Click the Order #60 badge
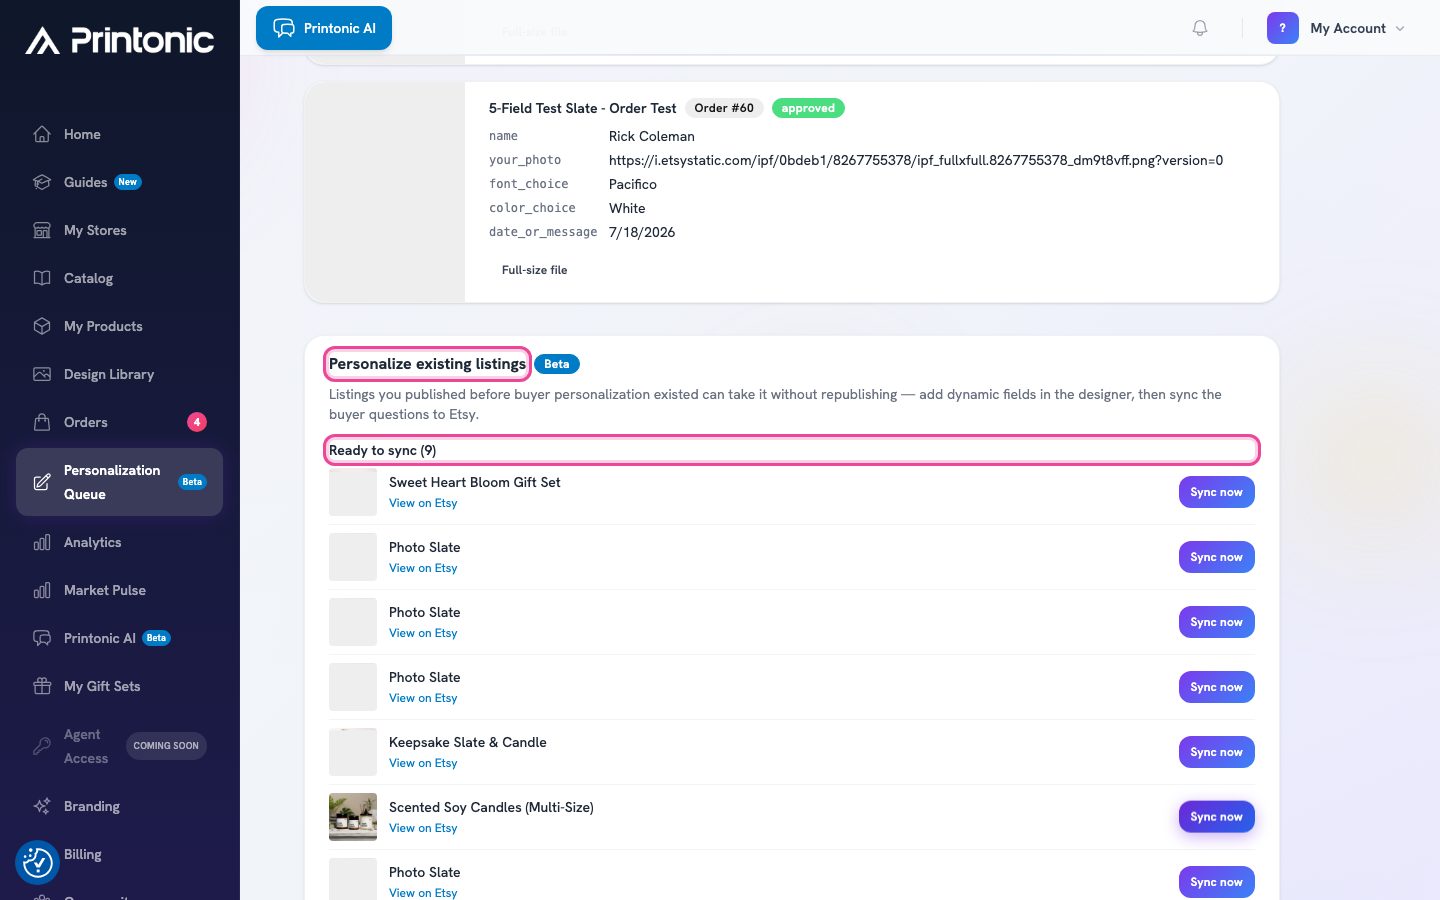 [x=724, y=108]
